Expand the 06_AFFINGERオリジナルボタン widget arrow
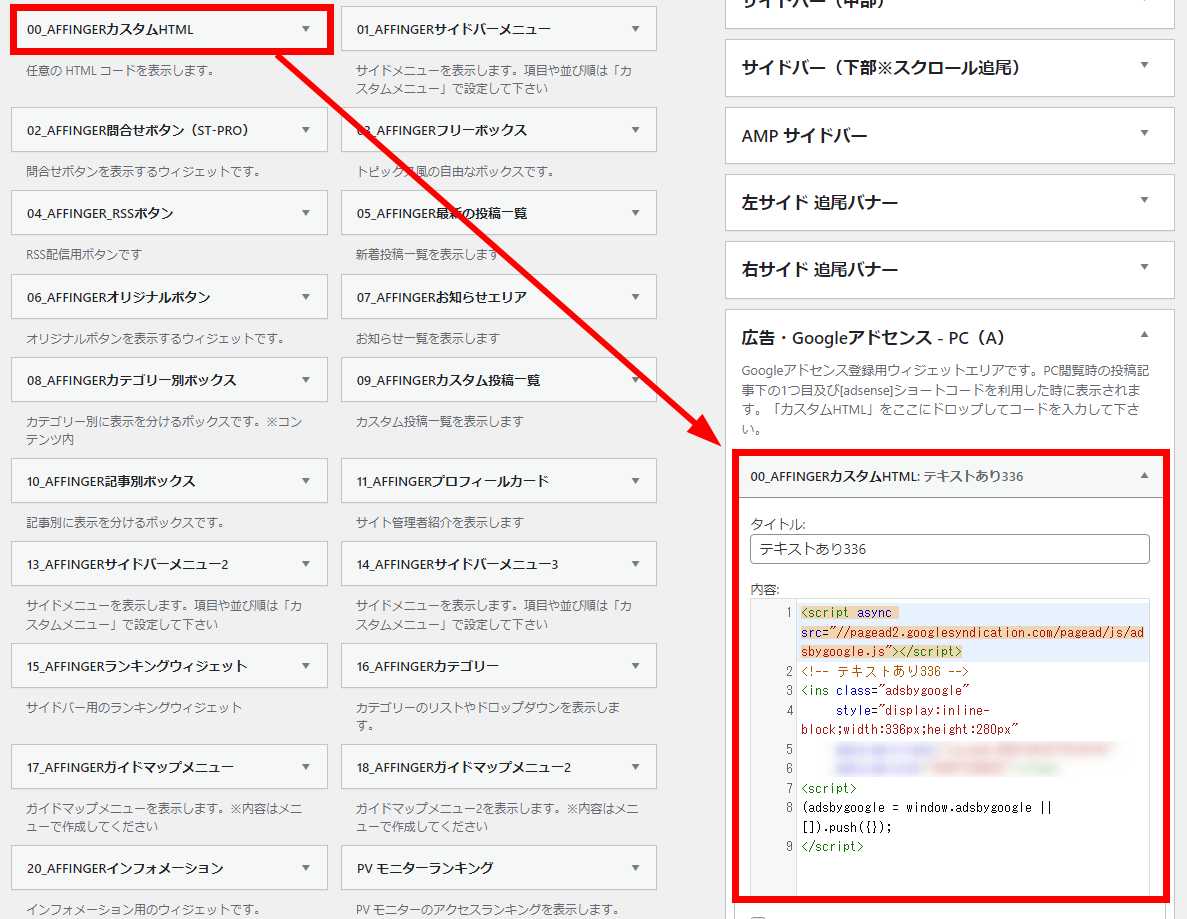Screen dimensions: 1187x919 coord(306,297)
